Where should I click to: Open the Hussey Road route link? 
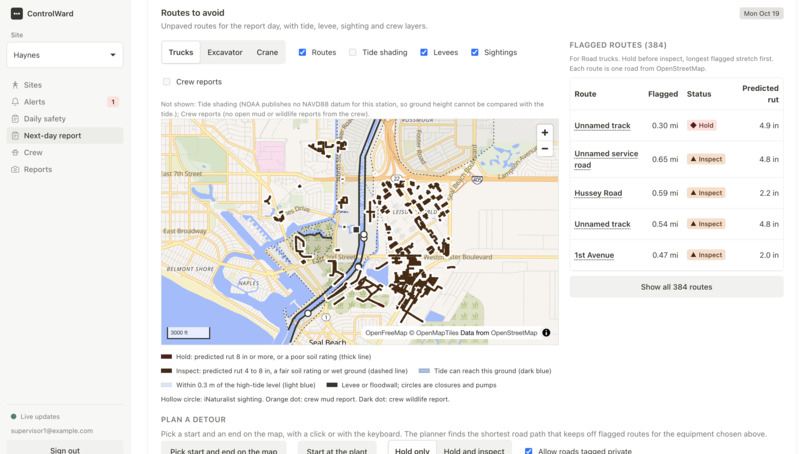(598, 193)
